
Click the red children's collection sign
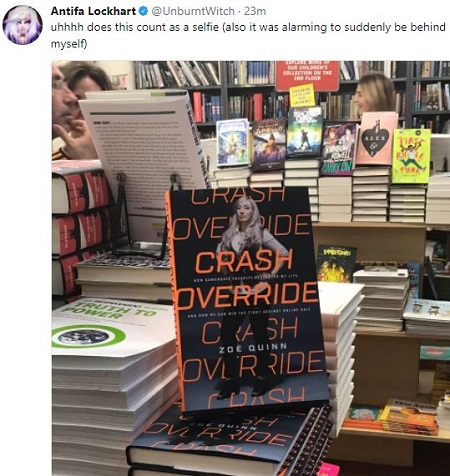click(307, 75)
